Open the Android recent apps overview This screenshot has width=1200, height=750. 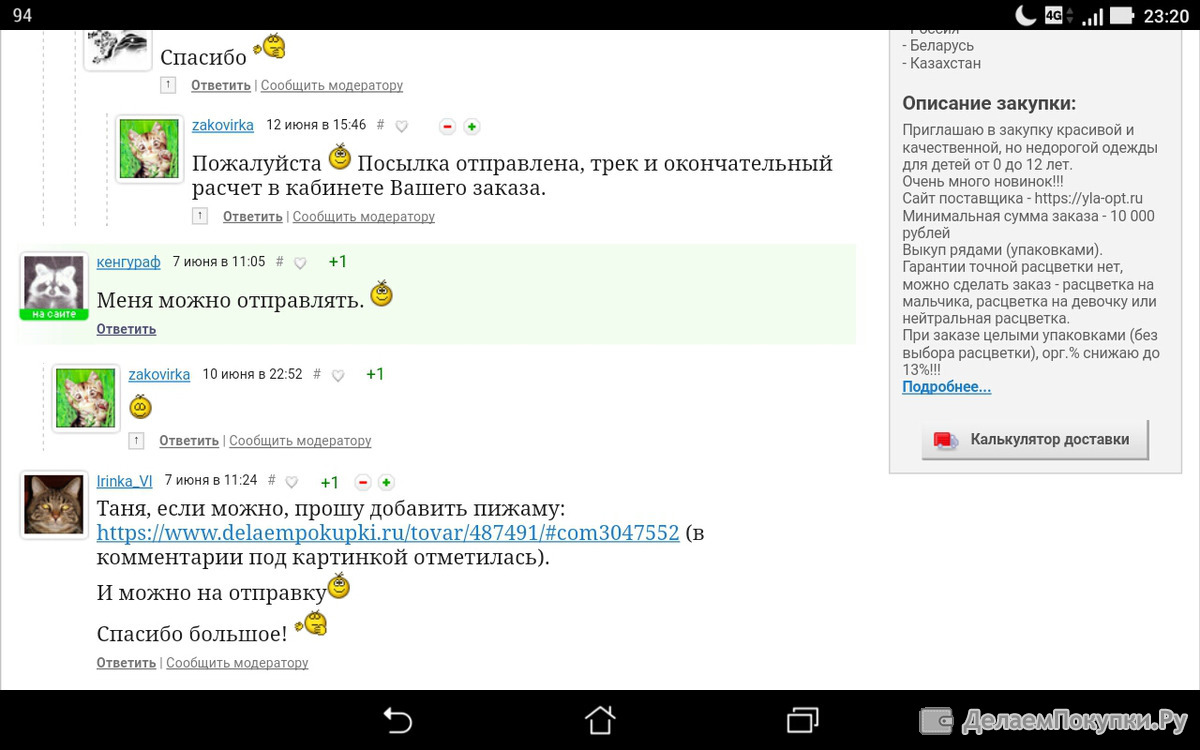pyautogui.click(x=802, y=720)
